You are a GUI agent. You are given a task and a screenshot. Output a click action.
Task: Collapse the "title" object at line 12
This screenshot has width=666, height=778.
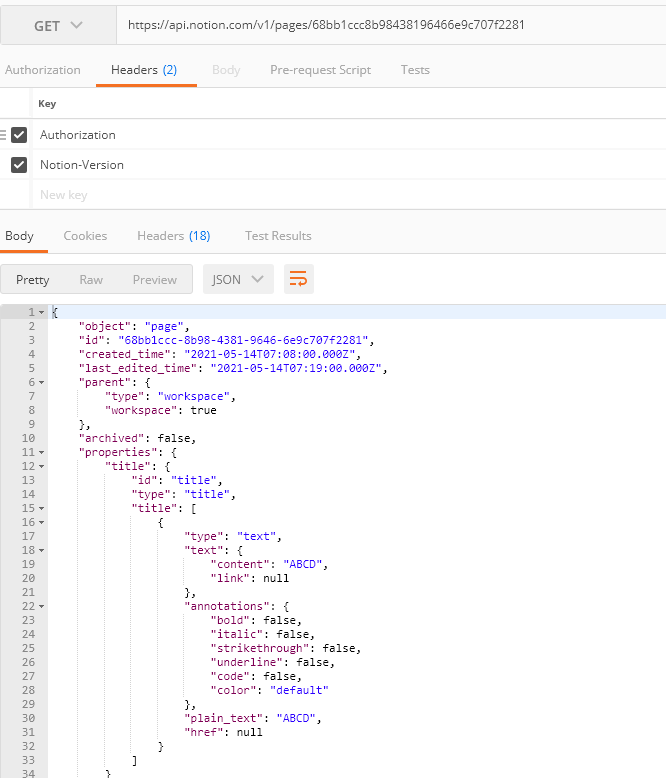click(42, 466)
